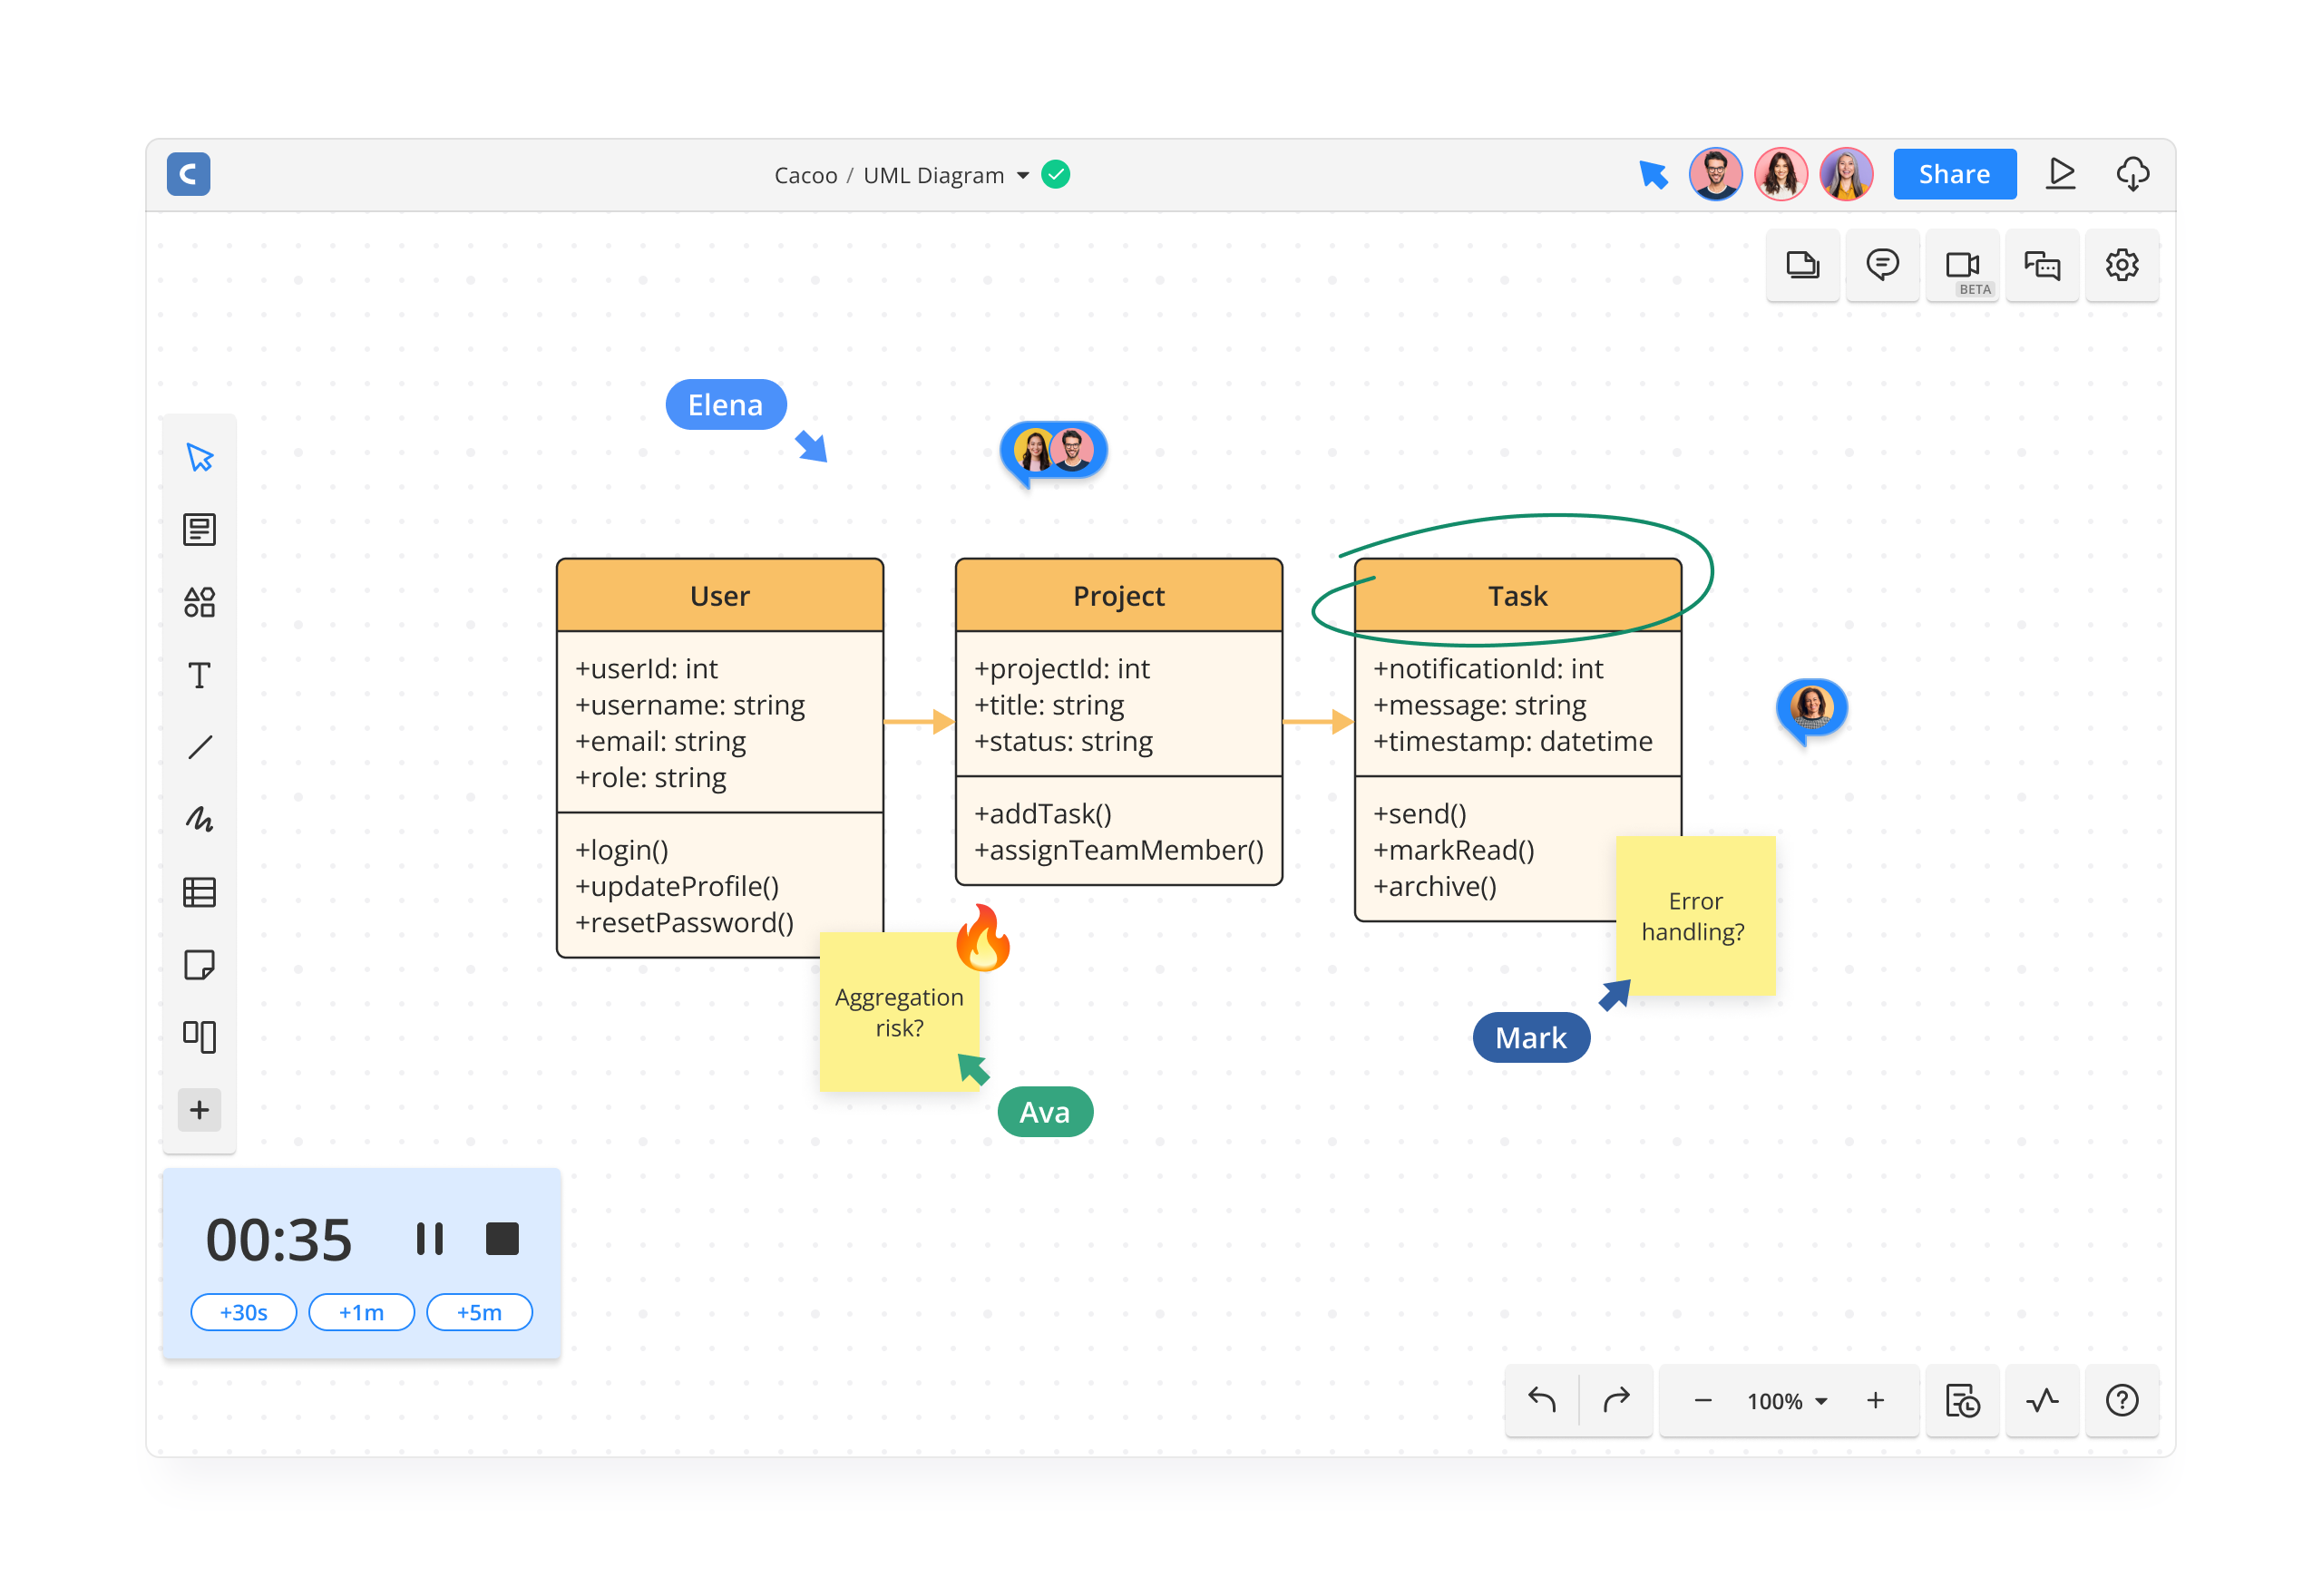Select the Text tool in sidebar
This screenshot has width=2322, height=1596.
point(199,675)
